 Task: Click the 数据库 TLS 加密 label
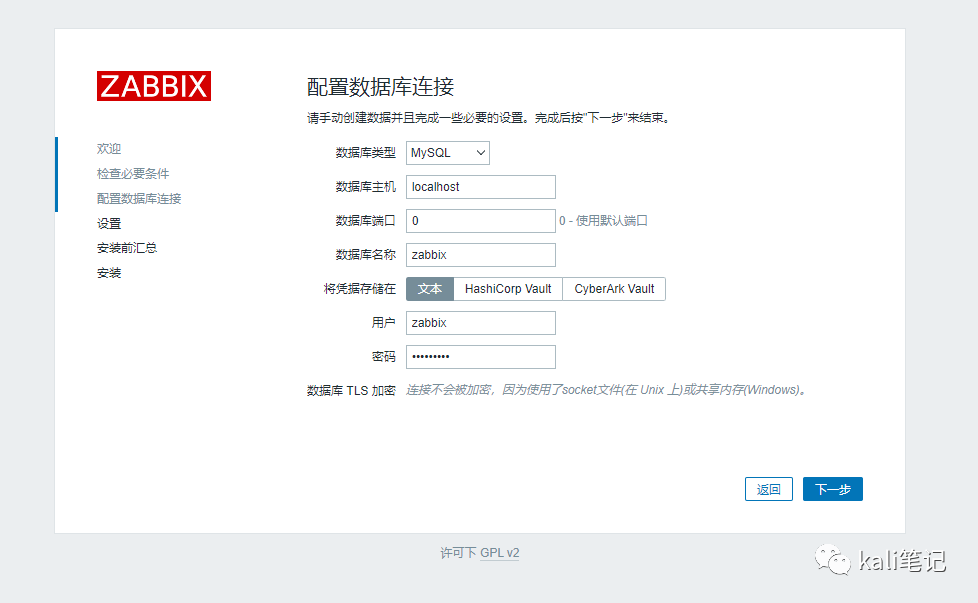click(351, 390)
